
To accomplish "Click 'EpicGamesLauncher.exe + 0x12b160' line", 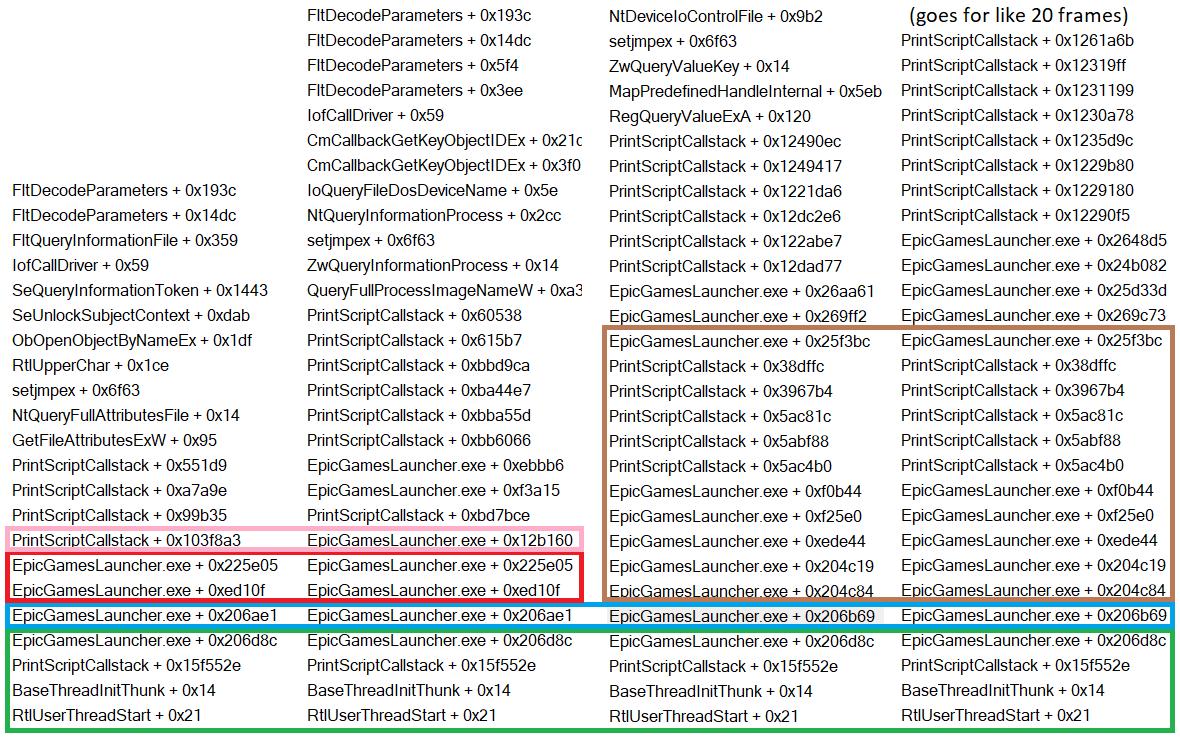I will click(x=440, y=540).
